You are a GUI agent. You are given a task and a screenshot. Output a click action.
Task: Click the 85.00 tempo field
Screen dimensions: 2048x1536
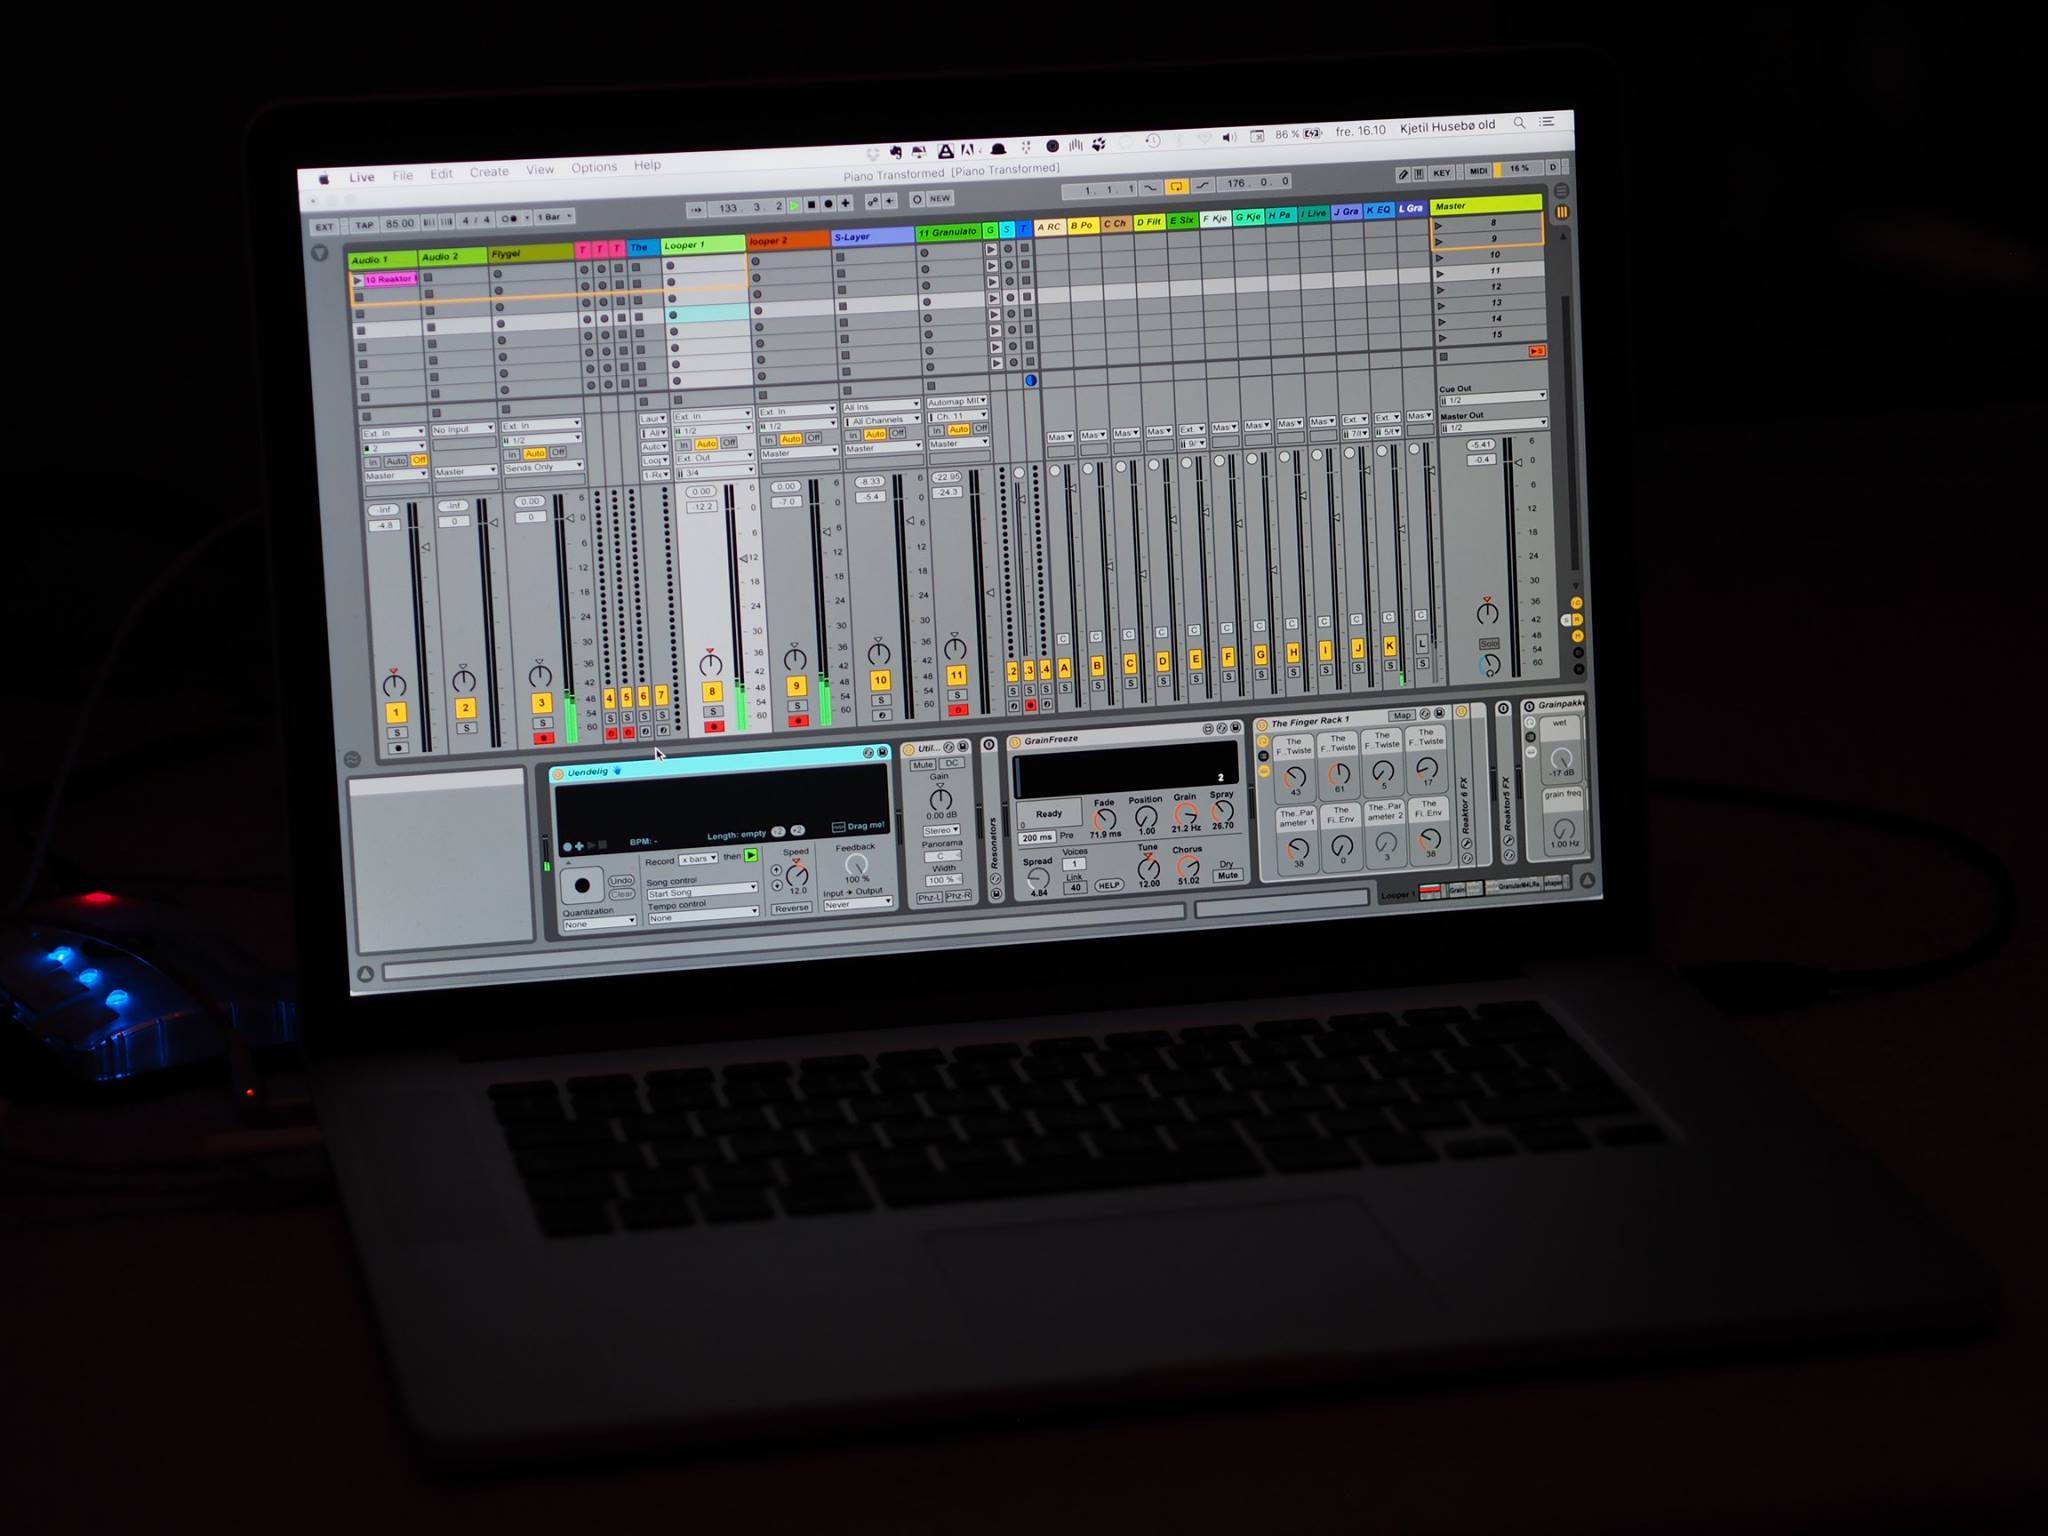tap(400, 223)
